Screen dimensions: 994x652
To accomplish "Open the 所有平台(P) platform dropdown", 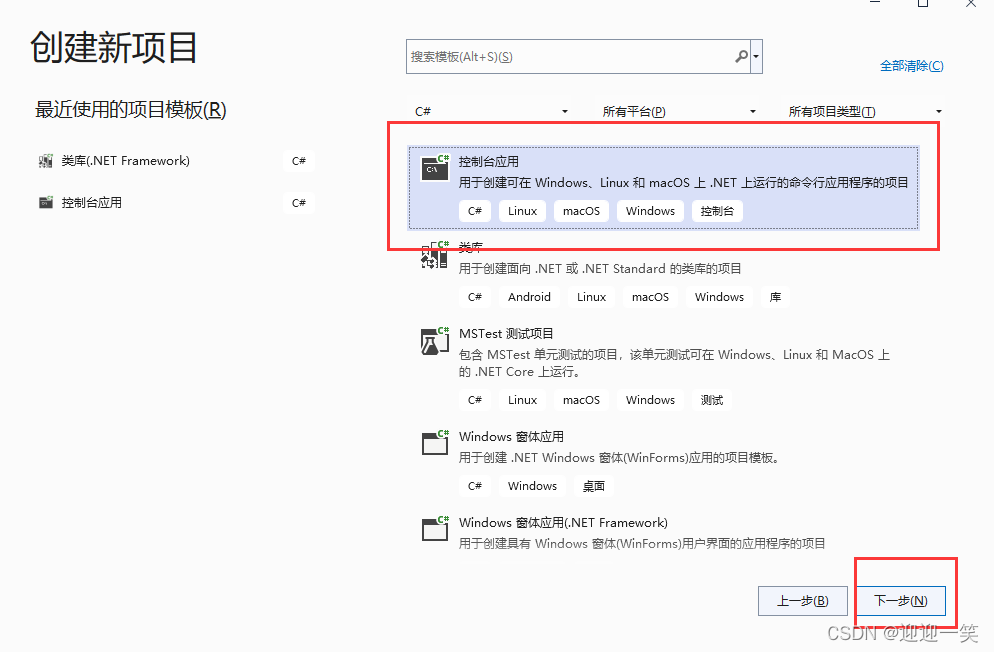I will tap(678, 112).
